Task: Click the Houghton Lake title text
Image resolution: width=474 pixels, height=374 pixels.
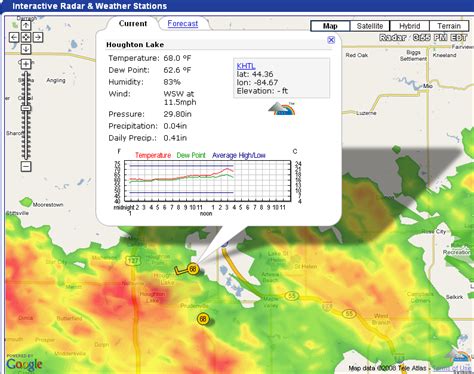Action: 135,45
